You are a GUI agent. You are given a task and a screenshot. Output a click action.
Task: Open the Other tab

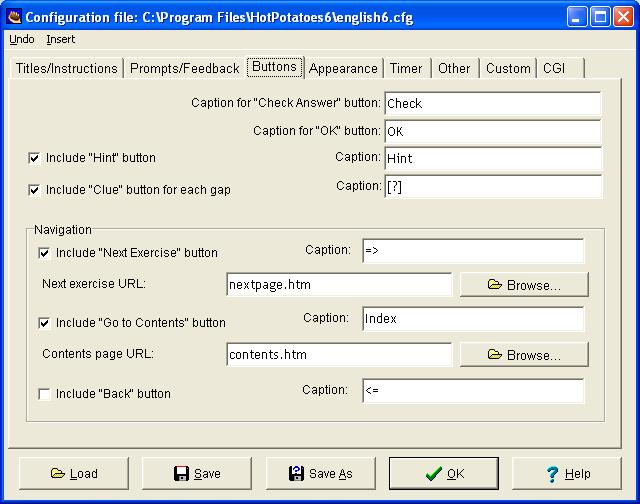(454, 68)
